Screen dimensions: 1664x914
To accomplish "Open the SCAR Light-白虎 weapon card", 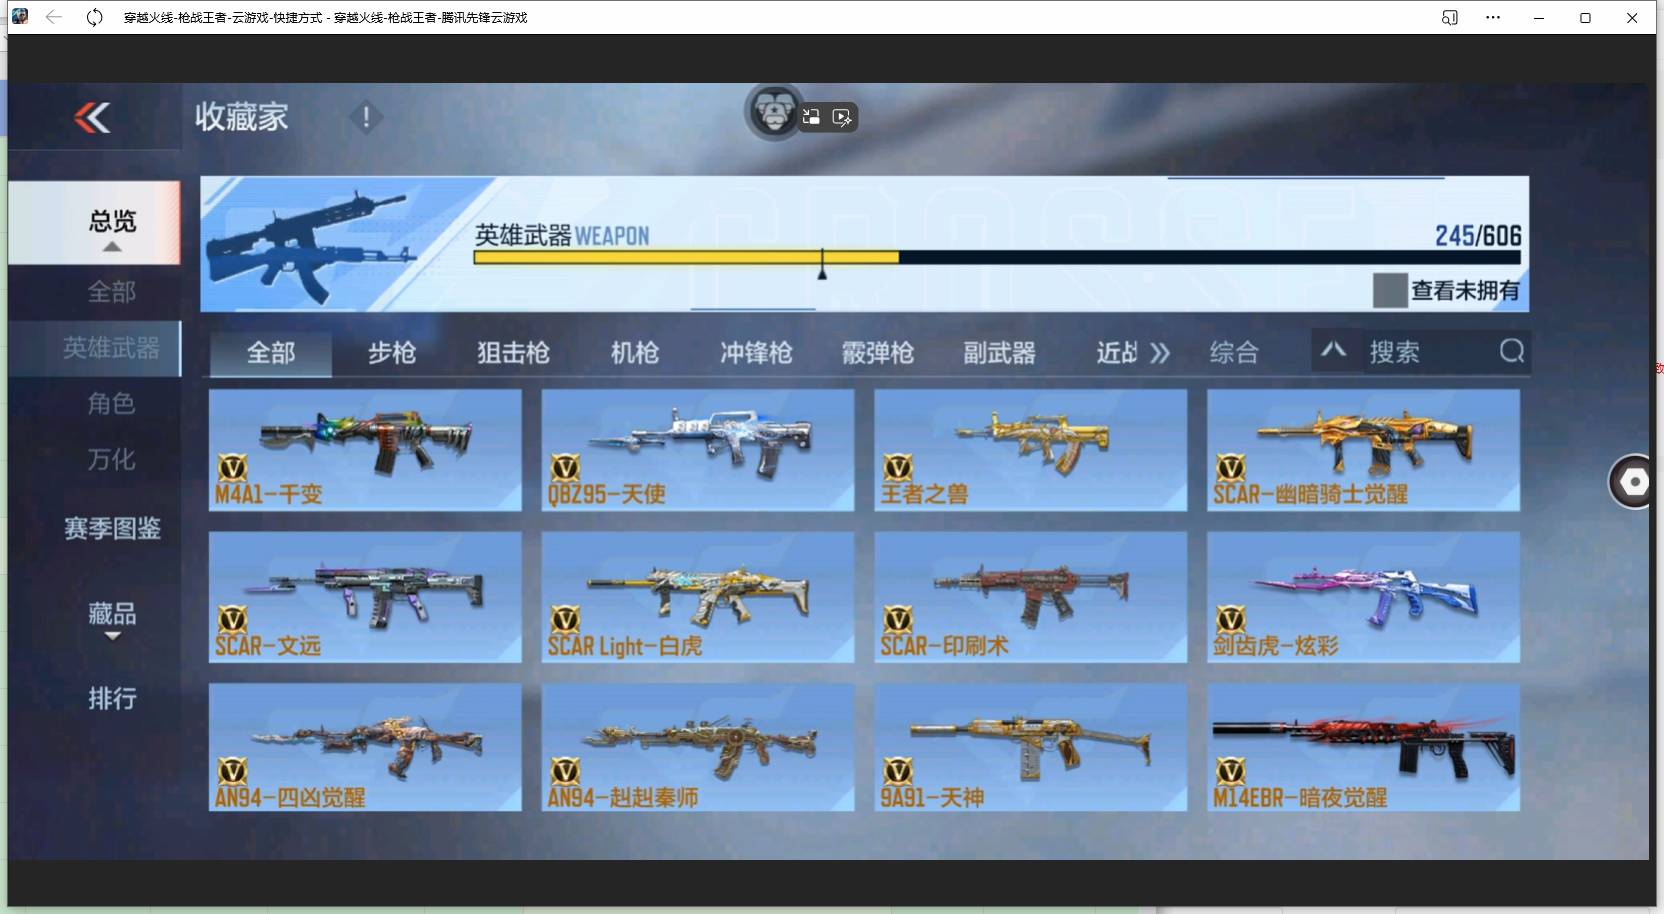I will coord(698,597).
